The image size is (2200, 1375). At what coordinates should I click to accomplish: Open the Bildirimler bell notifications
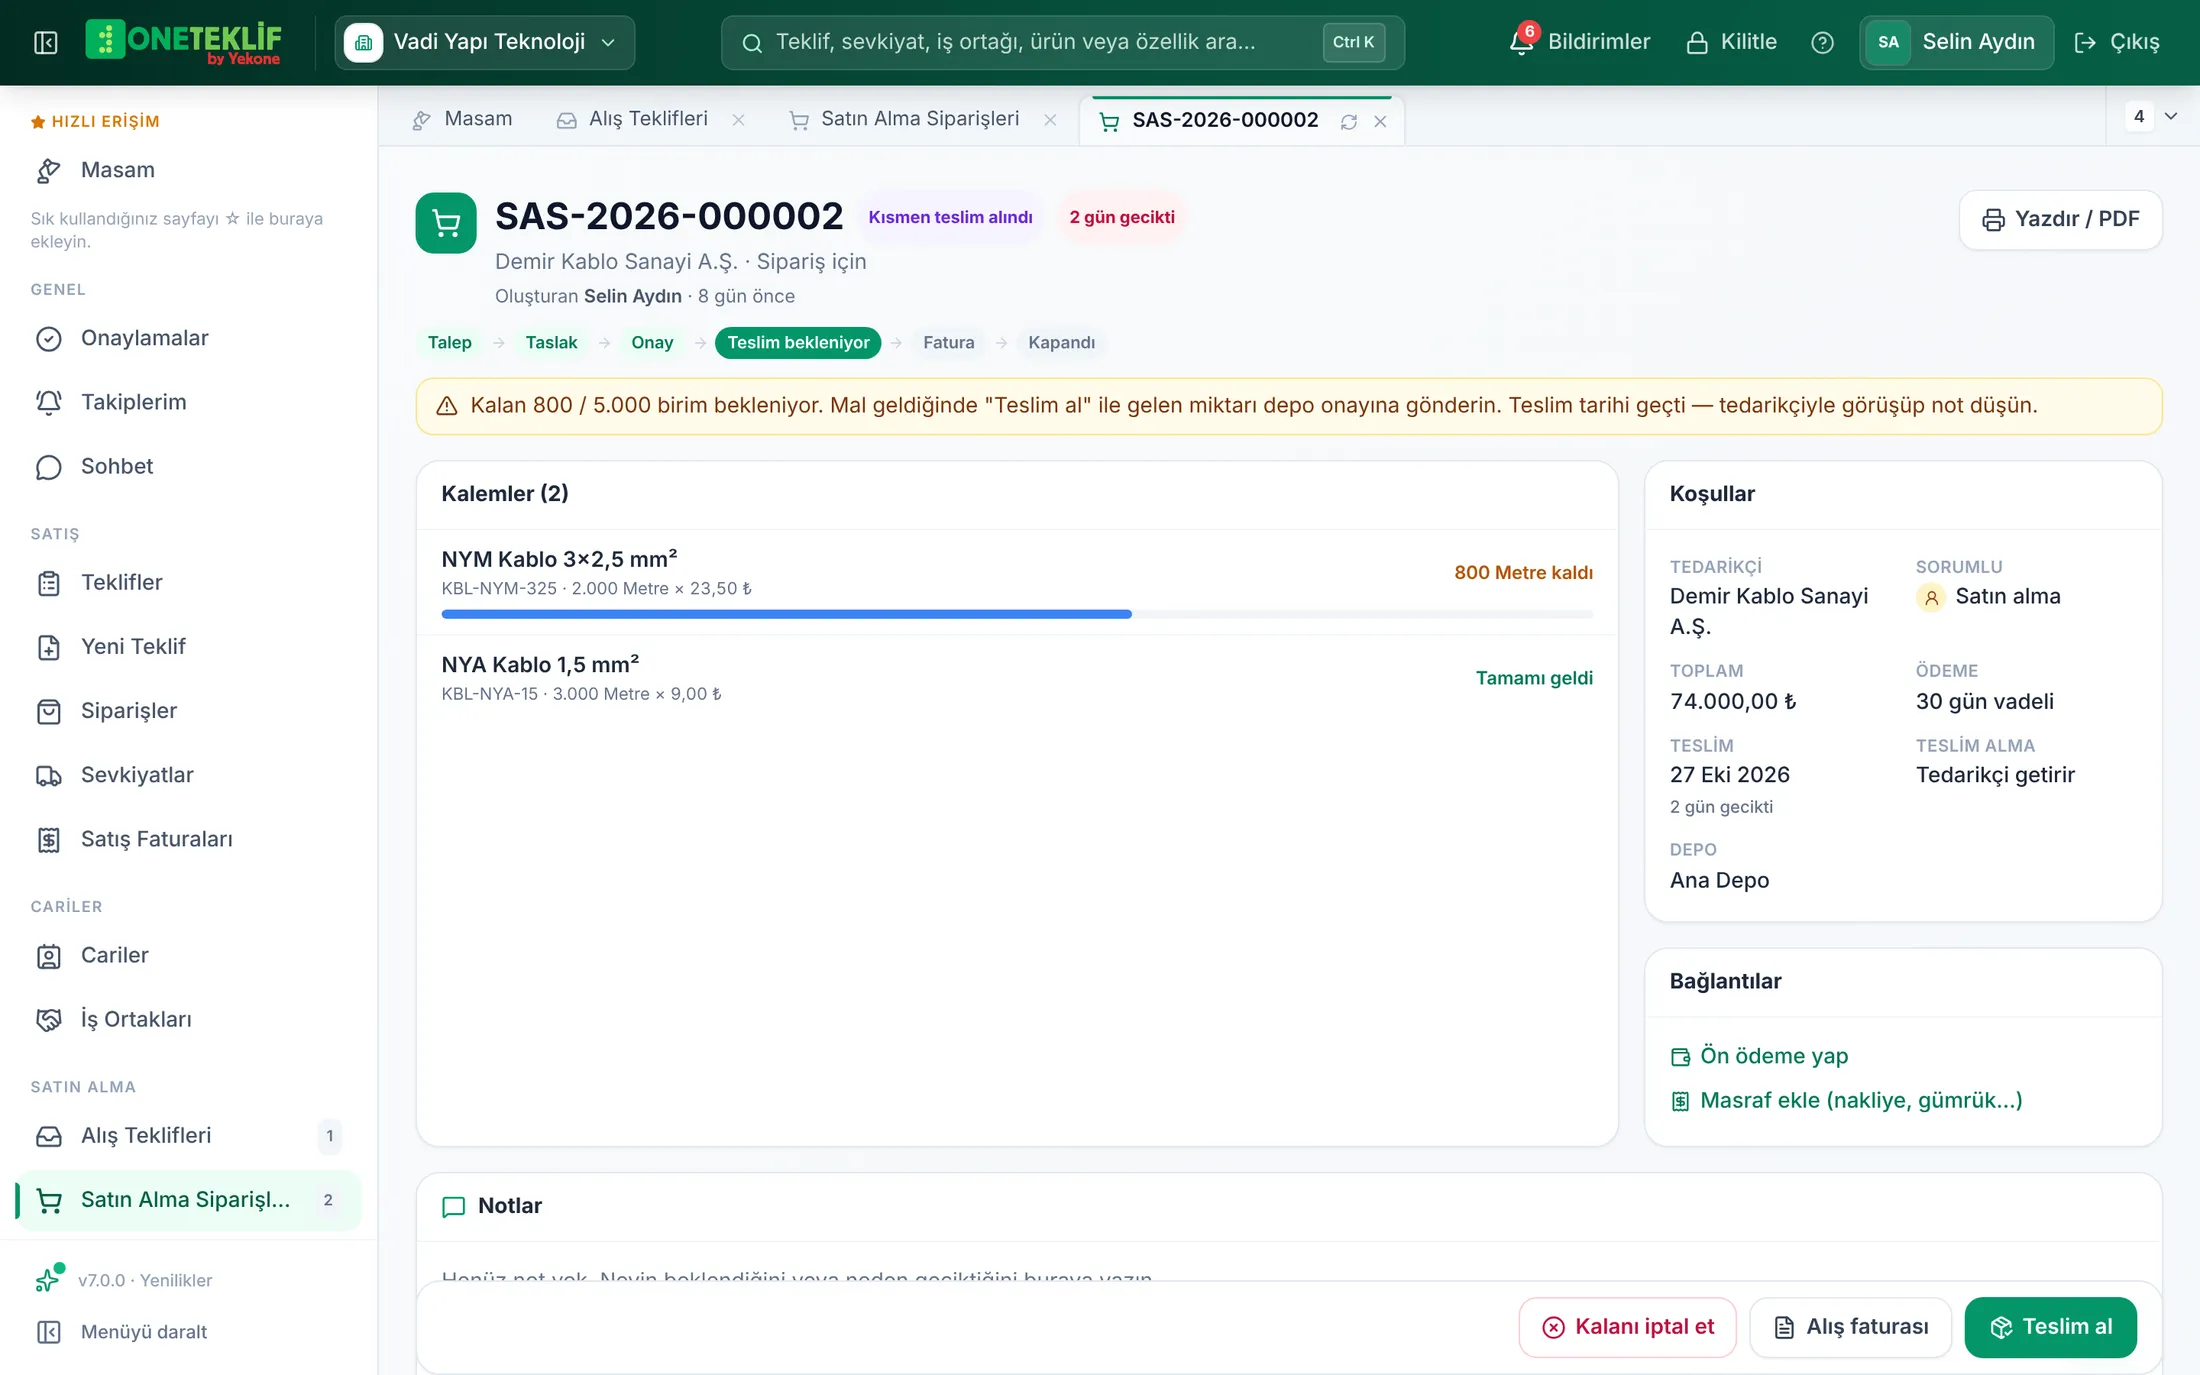point(1579,42)
